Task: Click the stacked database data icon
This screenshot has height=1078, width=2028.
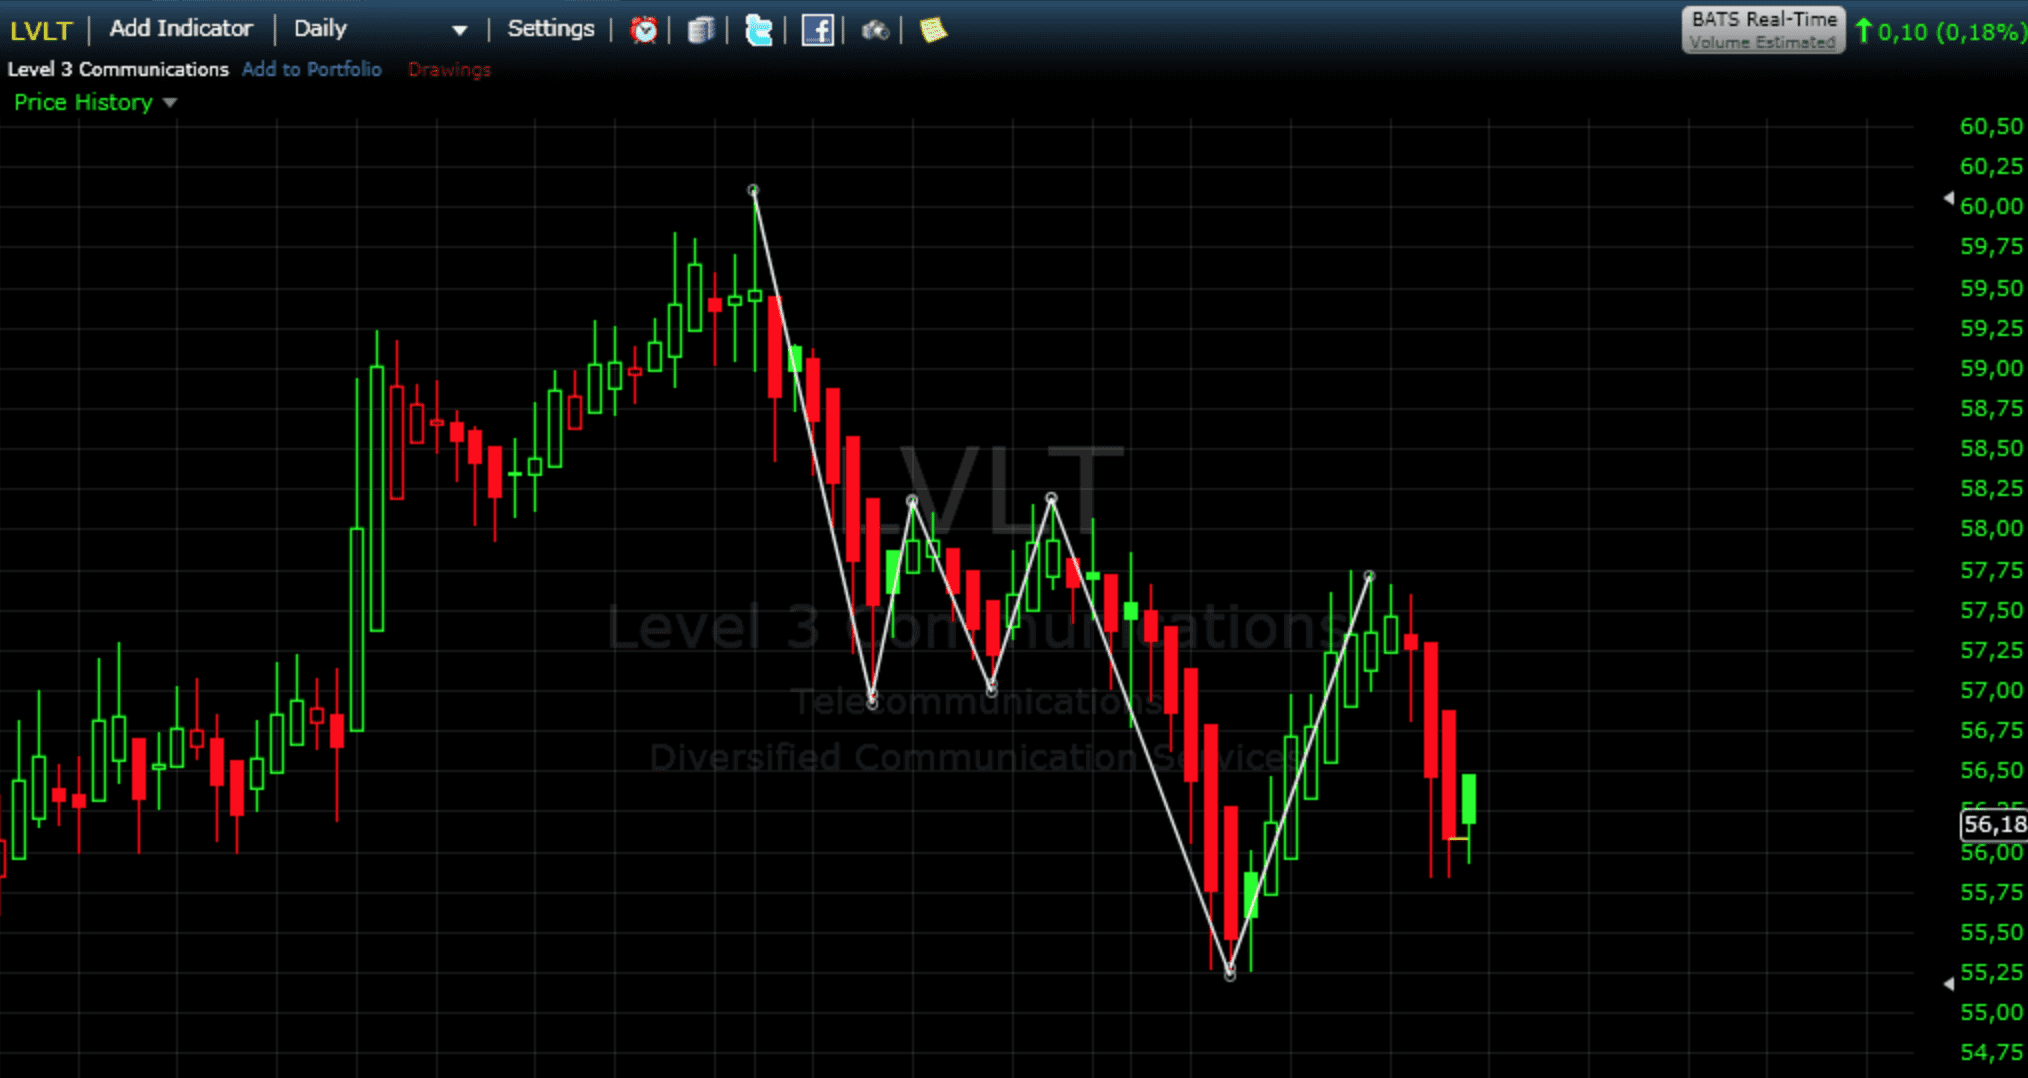Action: (701, 30)
